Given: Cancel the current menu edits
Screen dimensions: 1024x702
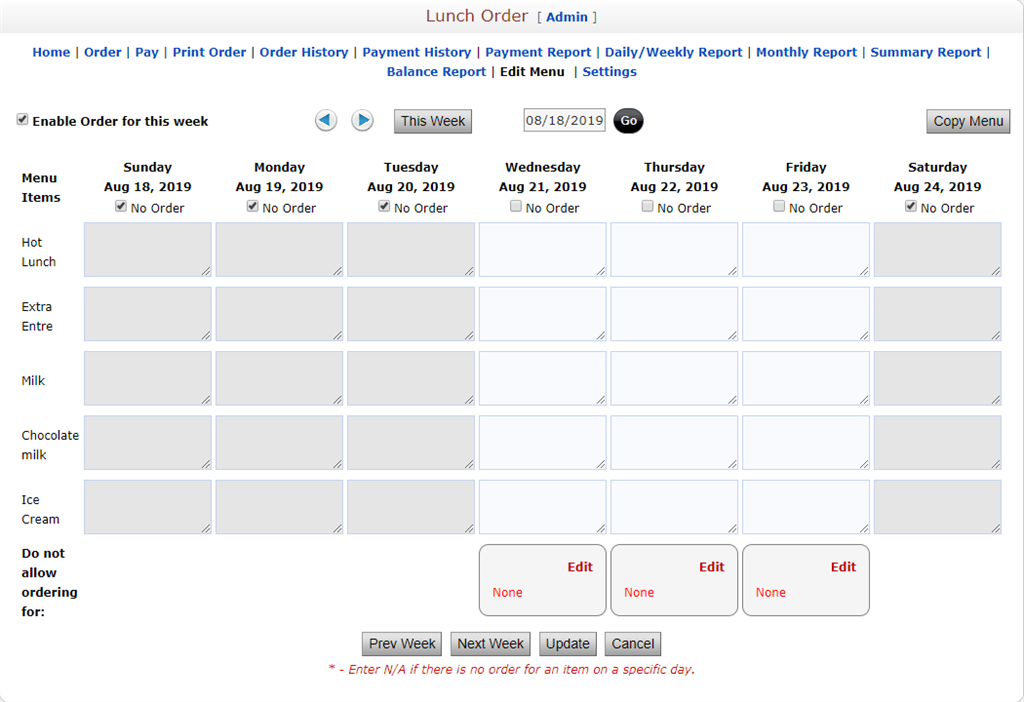Looking at the screenshot, I should coord(632,643).
